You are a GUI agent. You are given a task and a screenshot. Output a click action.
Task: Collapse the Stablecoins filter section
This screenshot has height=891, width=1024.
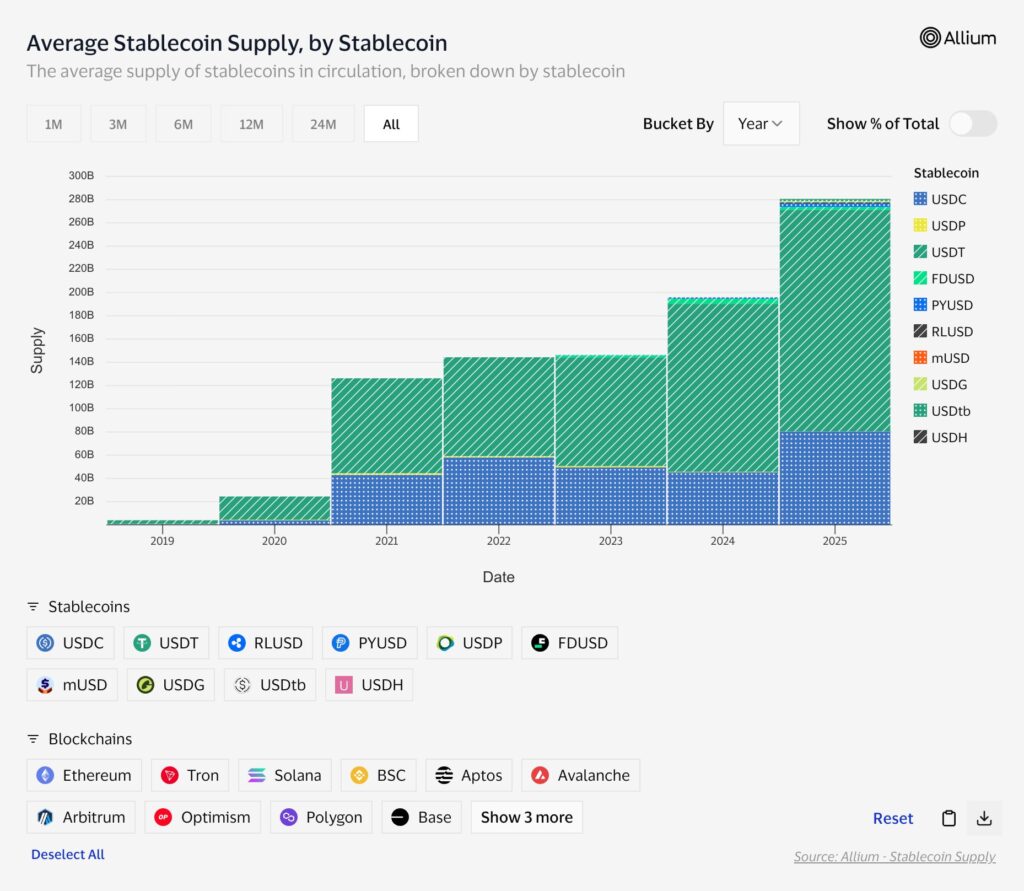tap(31, 606)
